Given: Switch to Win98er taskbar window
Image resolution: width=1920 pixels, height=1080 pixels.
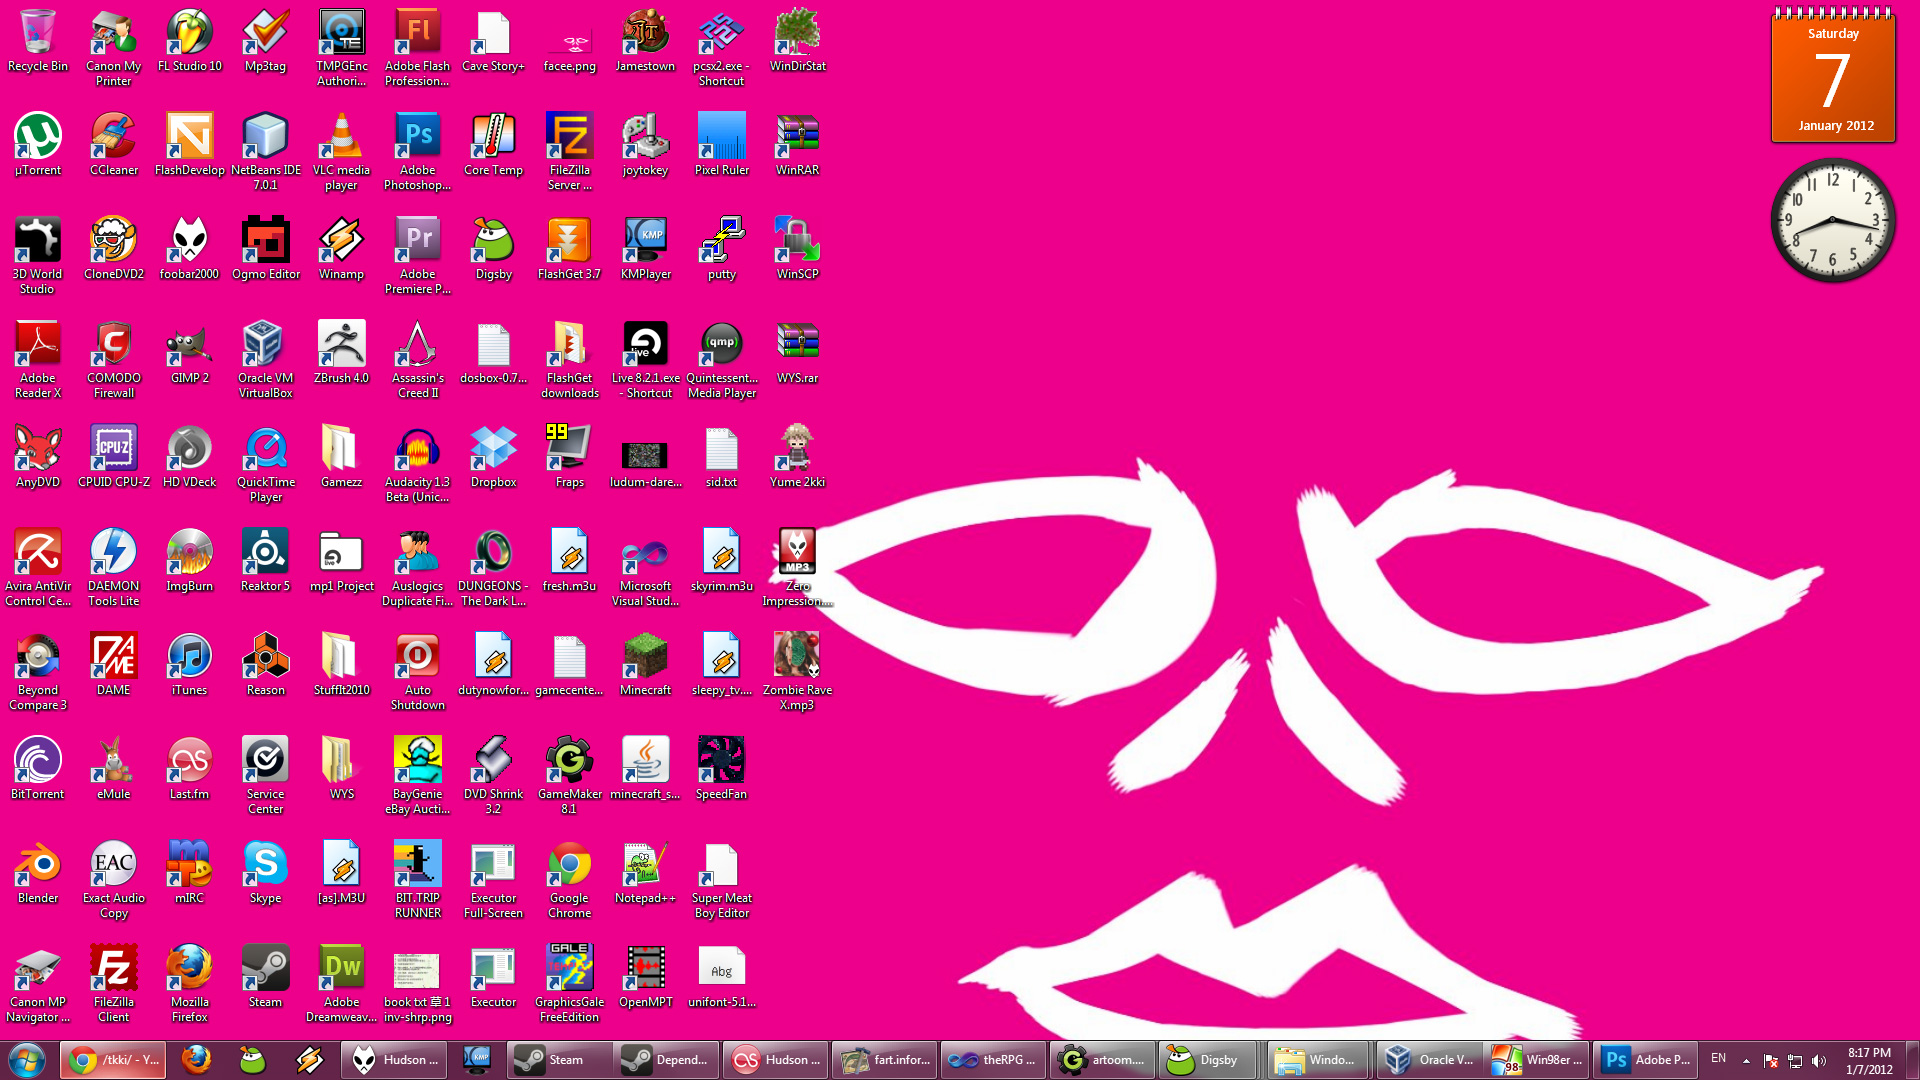Looking at the screenshot, I should [1537, 1060].
